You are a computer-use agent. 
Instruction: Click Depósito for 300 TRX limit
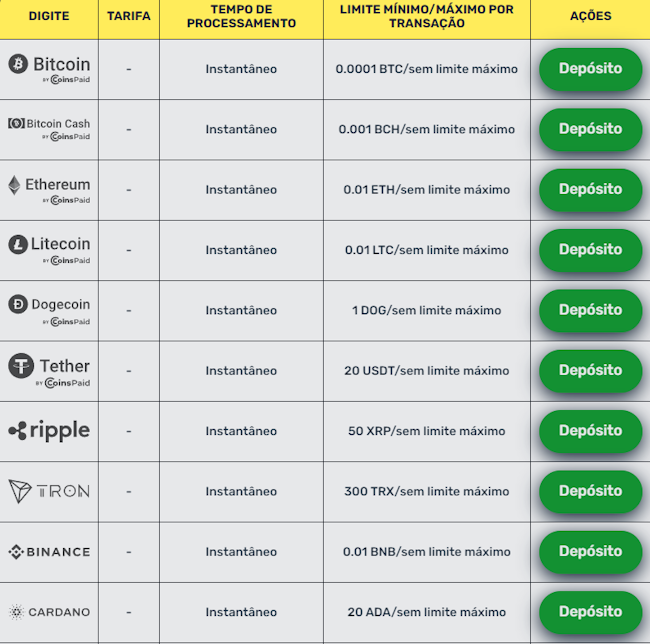pos(590,491)
